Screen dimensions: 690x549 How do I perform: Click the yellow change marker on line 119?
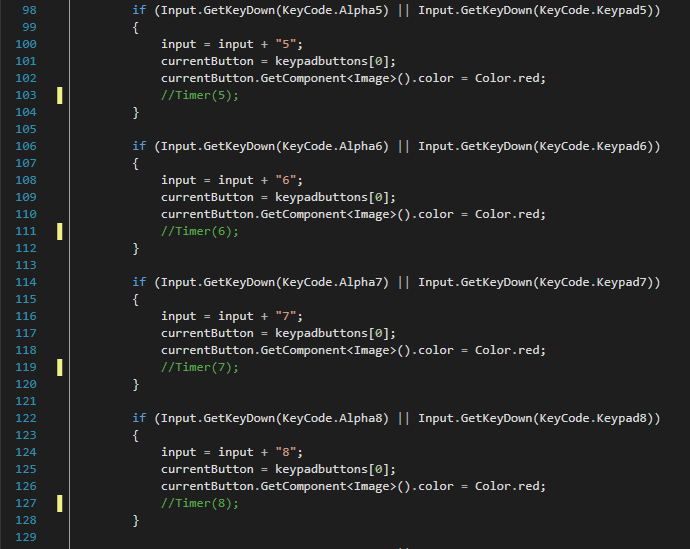[x=59, y=367]
